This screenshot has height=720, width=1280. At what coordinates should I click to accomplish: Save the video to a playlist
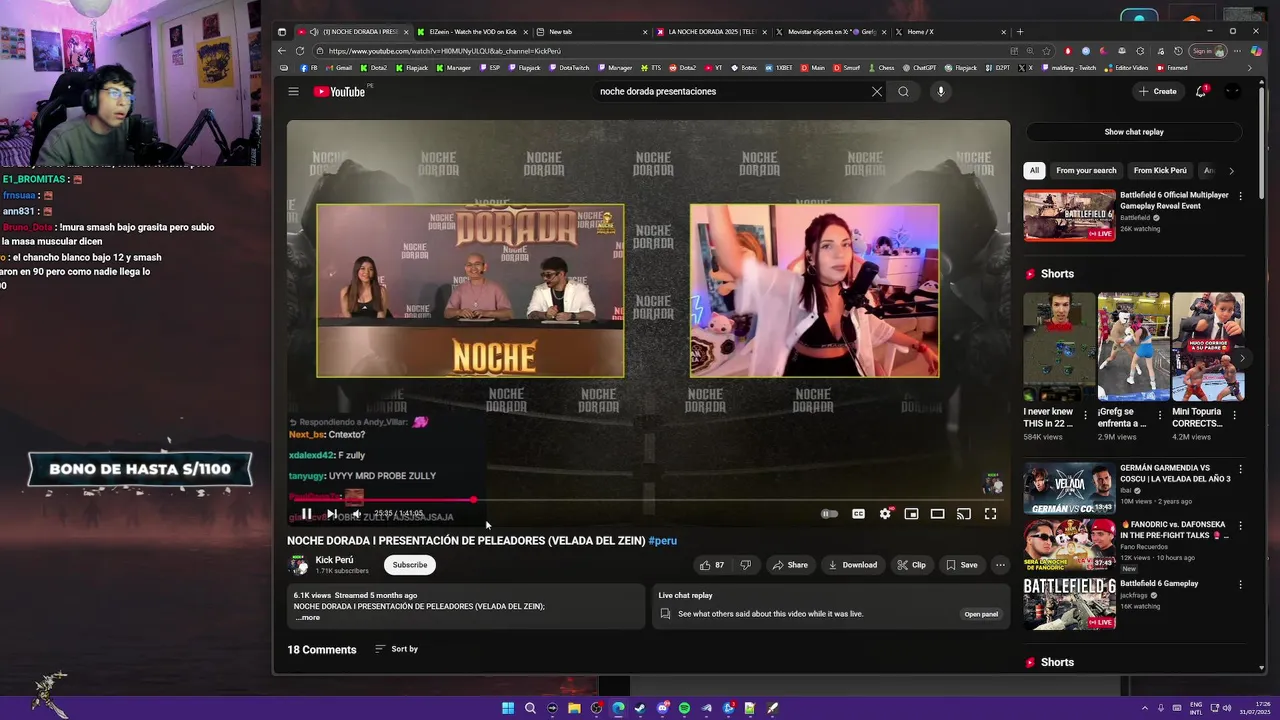pyautogui.click(x=962, y=565)
